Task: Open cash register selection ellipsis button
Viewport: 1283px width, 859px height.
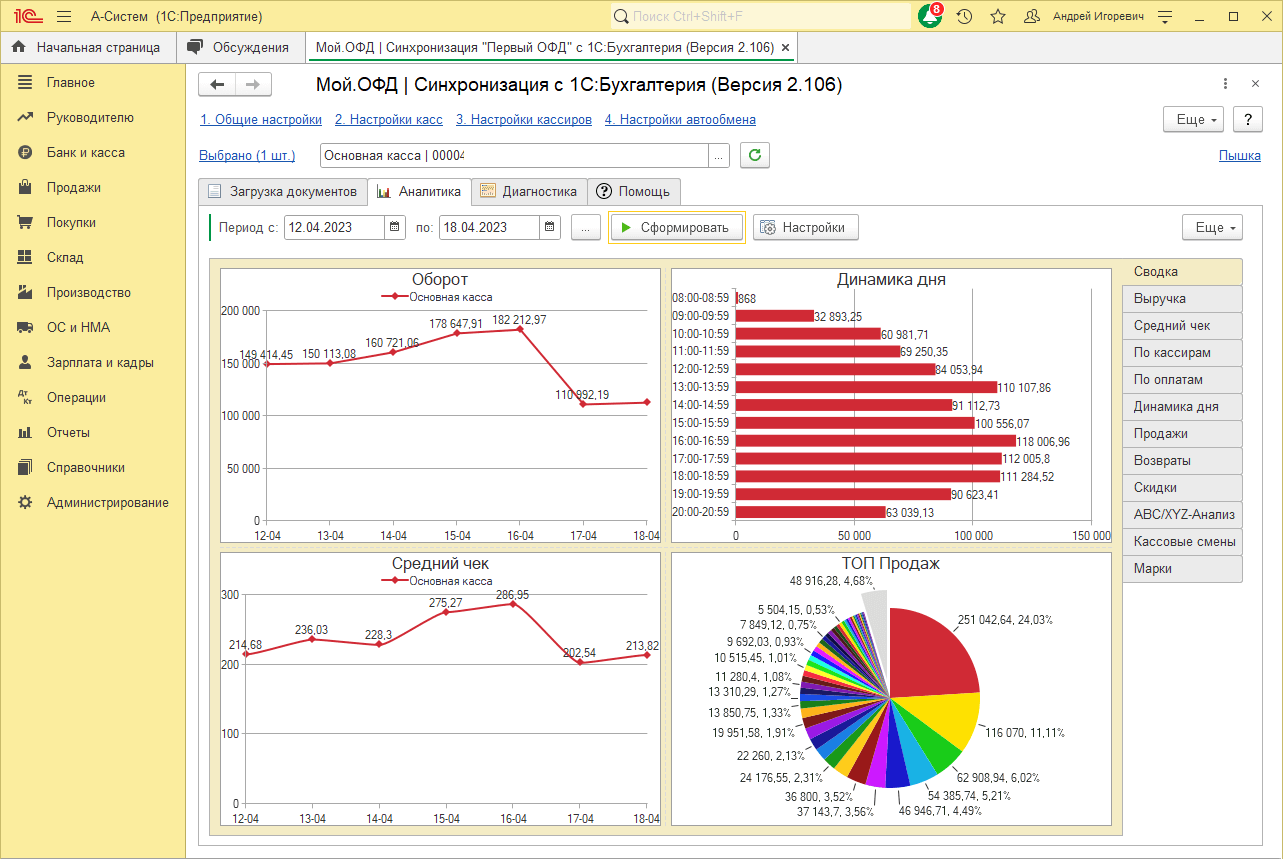Action: [x=720, y=155]
